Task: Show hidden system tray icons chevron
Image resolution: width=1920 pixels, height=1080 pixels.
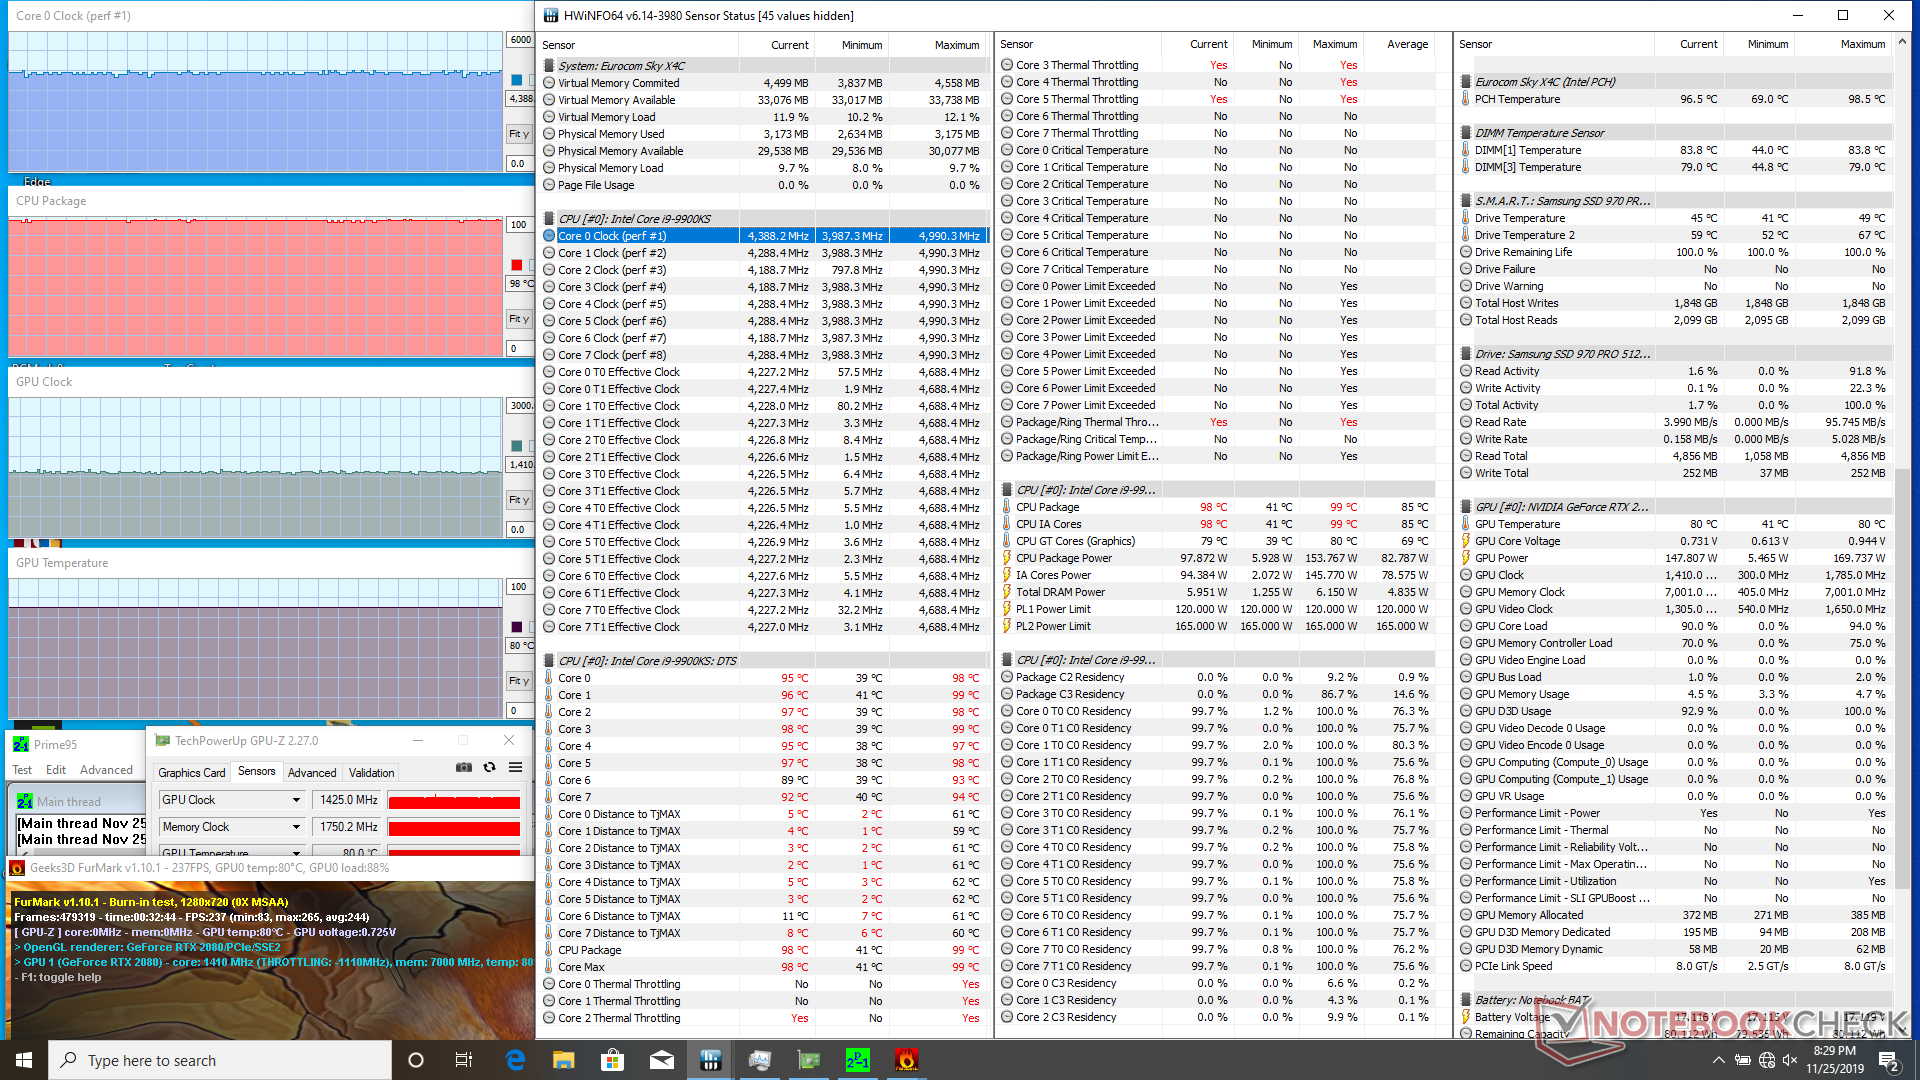Action: click(x=1718, y=1060)
